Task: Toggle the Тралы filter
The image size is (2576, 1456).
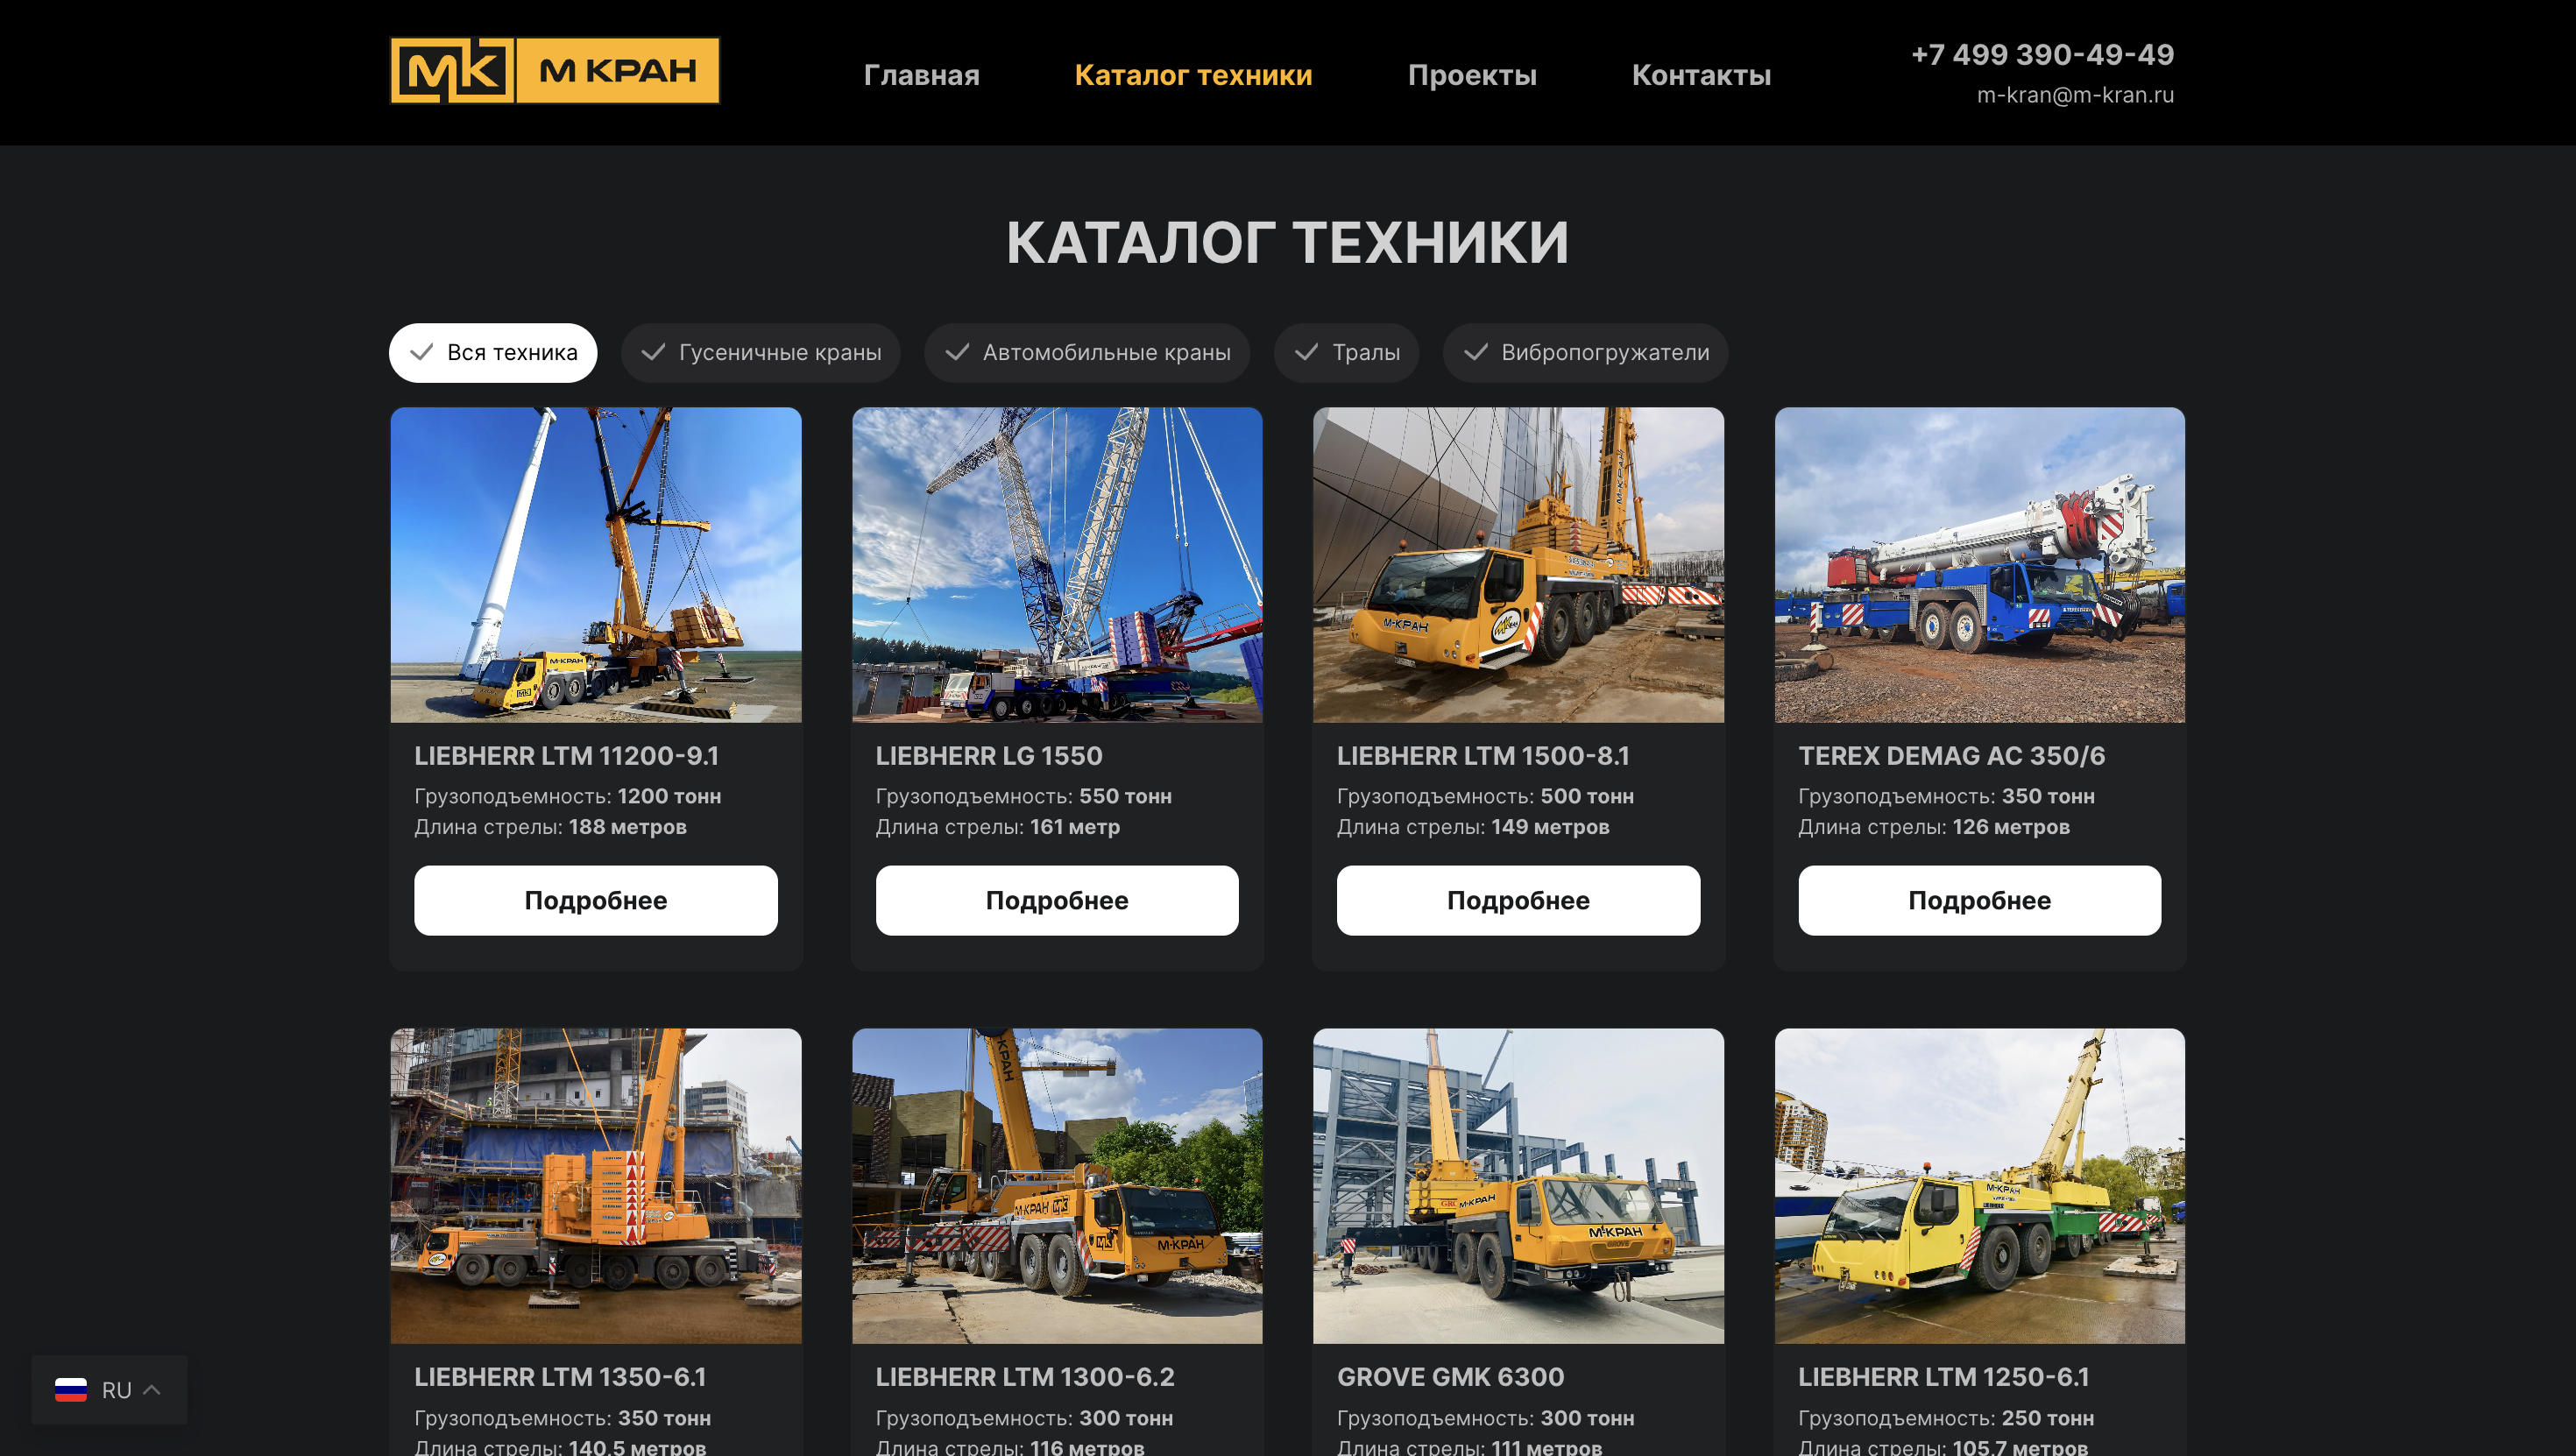Action: coord(1346,352)
